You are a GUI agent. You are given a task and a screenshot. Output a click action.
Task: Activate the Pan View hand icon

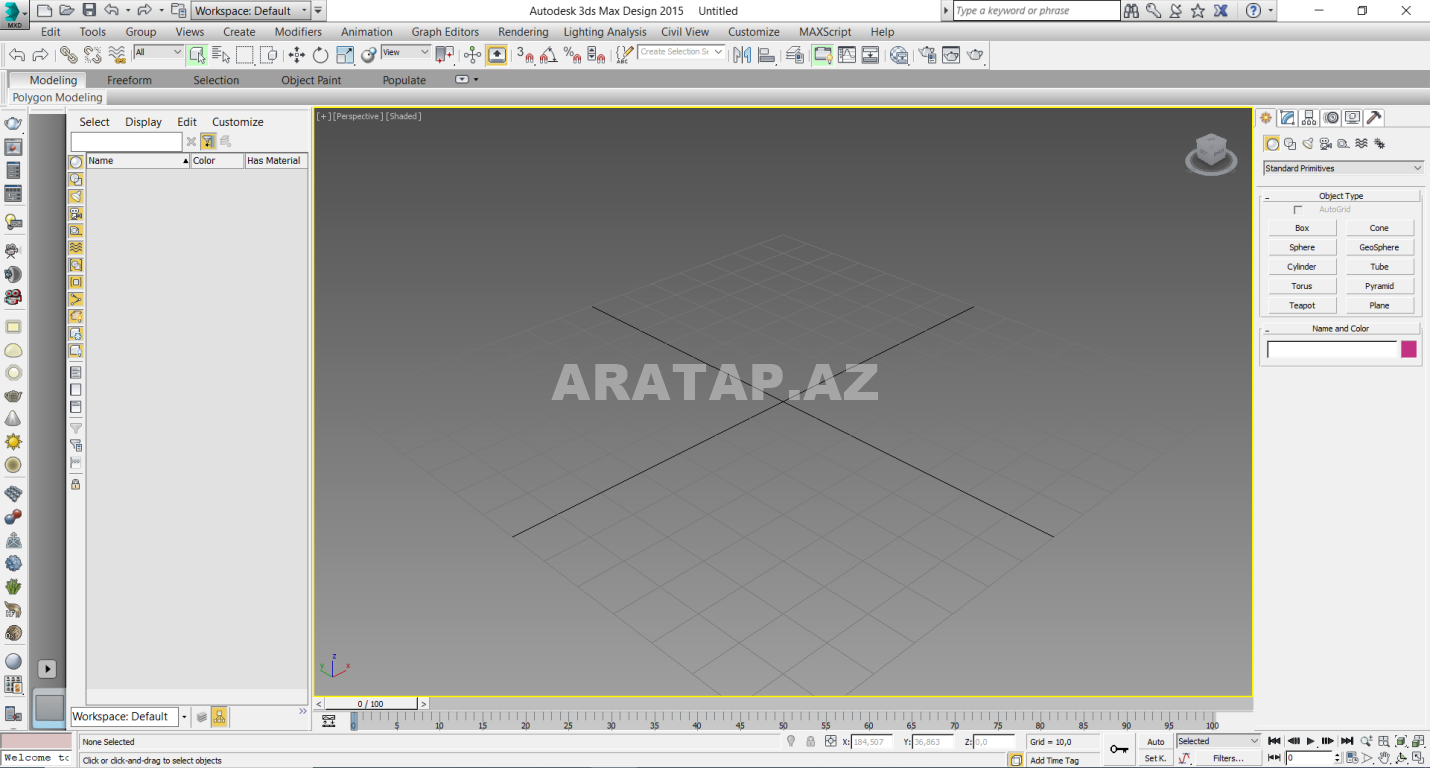click(x=1384, y=759)
